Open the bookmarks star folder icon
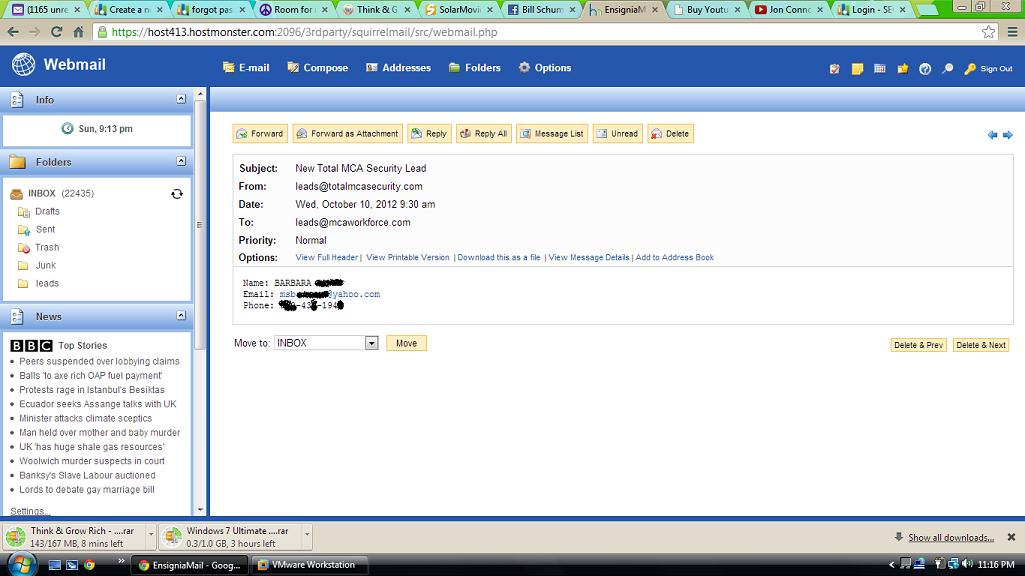This screenshot has height=576, width=1025. click(x=903, y=69)
